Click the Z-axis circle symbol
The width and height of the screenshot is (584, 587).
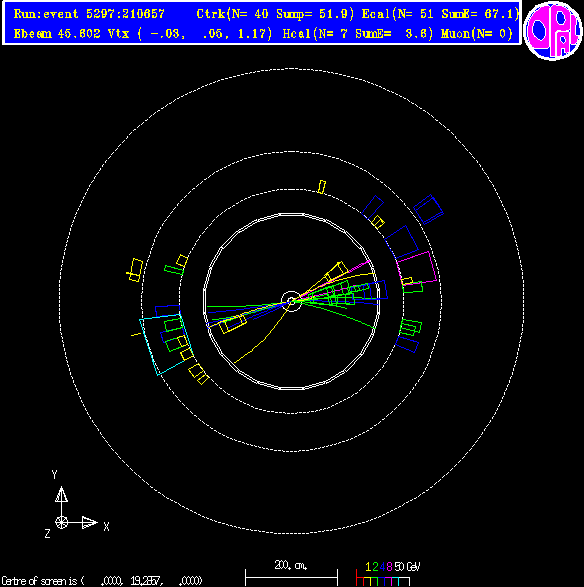[x=61, y=522]
